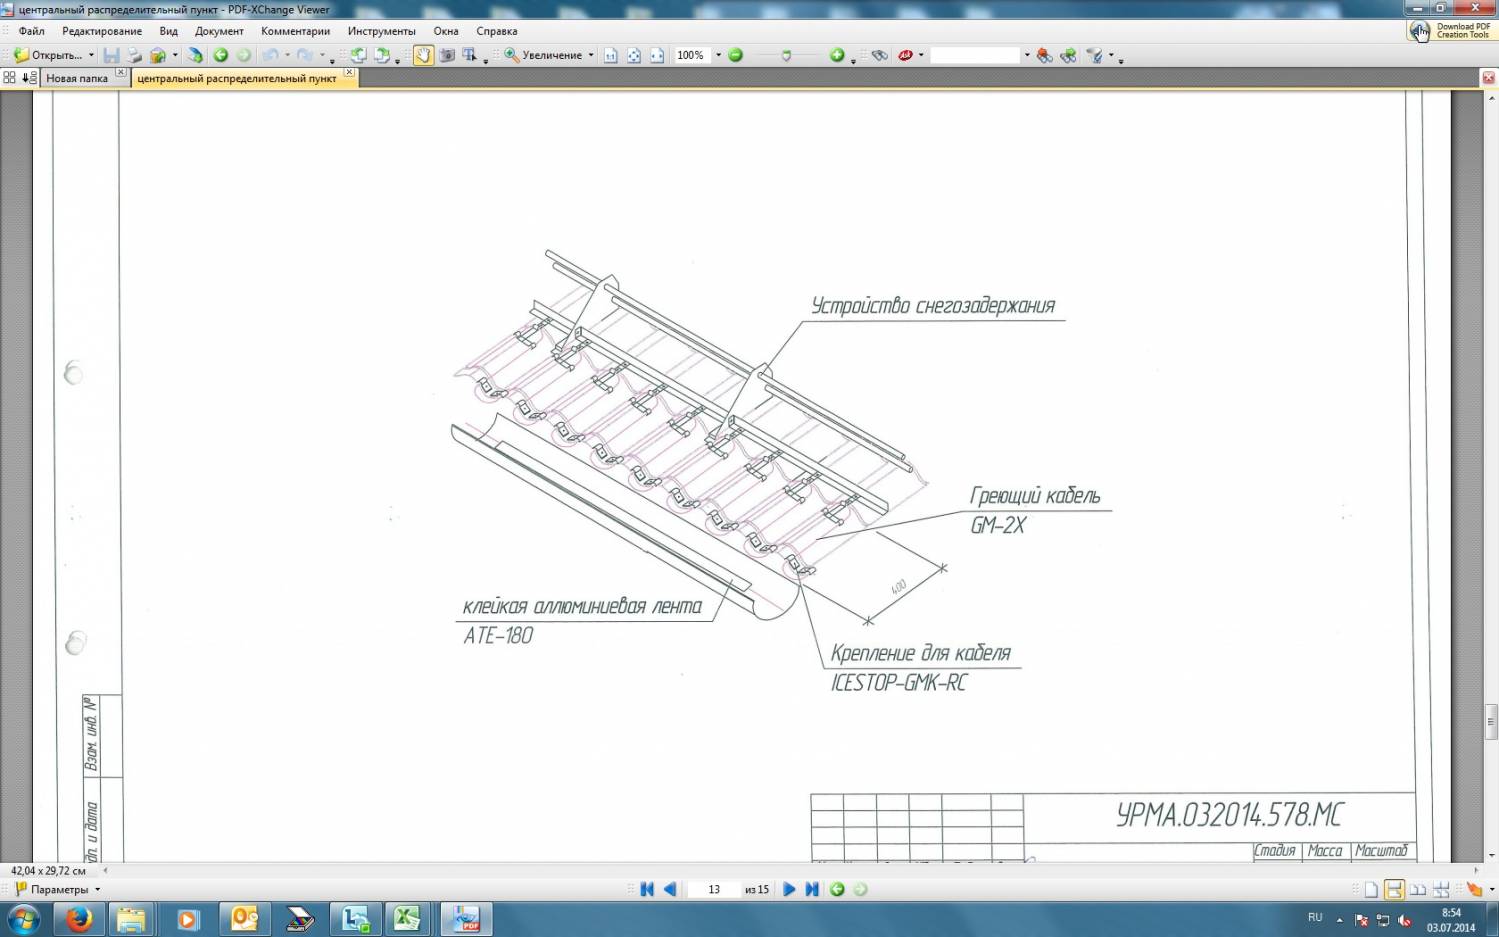Select the Snapshot camera tool
Screen dimensions: 1499x937
[447, 55]
